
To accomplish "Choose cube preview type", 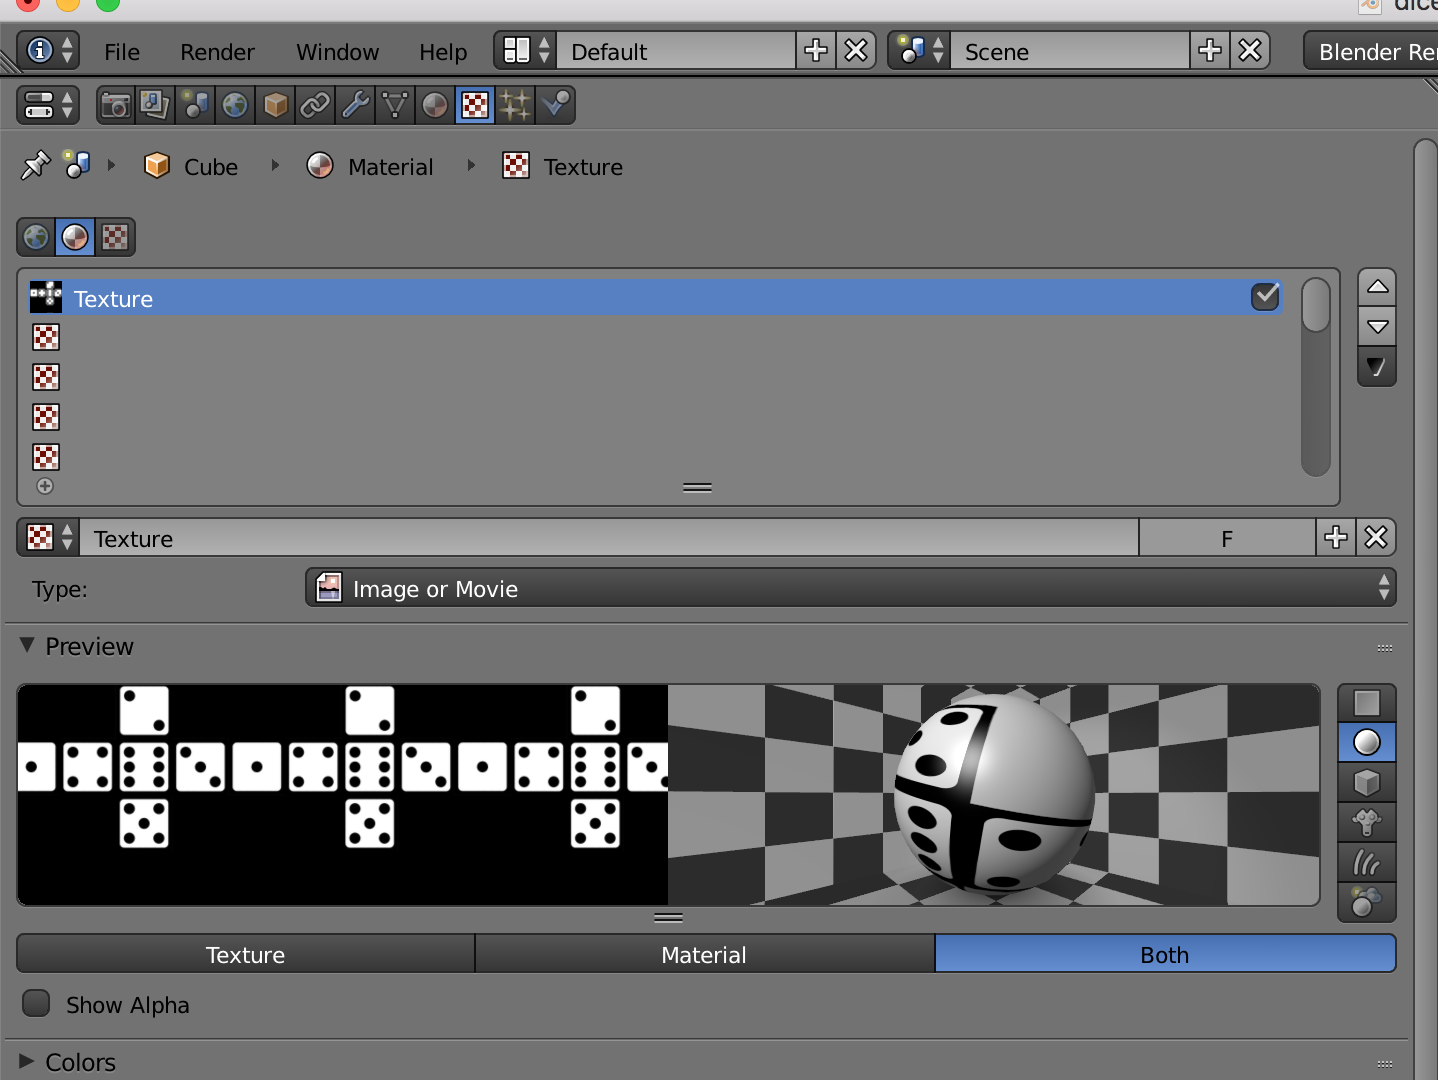I will point(1367,783).
